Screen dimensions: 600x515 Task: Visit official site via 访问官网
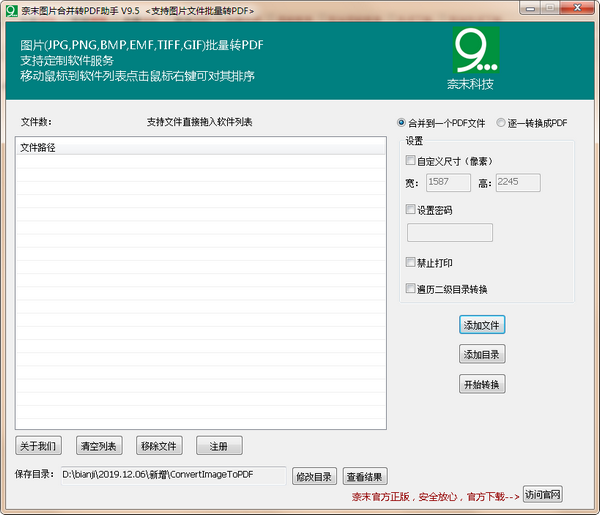(543, 495)
